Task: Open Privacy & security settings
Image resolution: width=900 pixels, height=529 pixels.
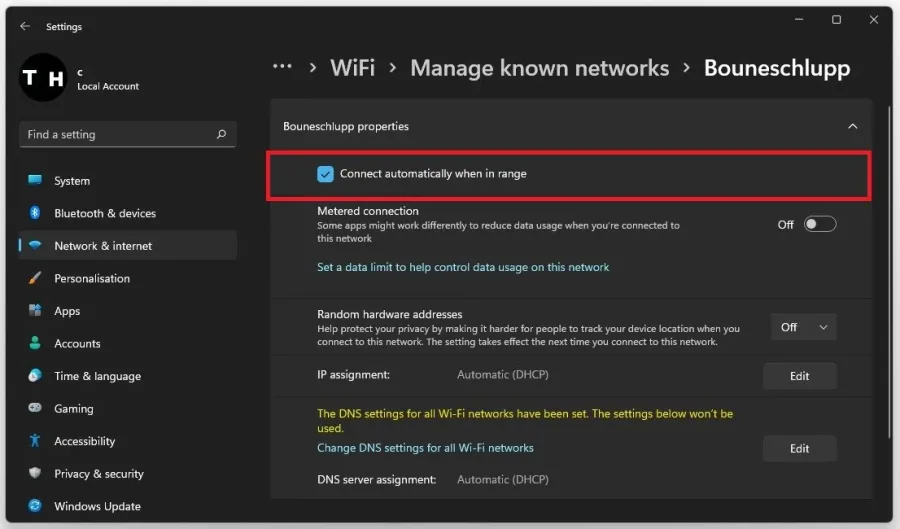Action: (x=128, y=473)
